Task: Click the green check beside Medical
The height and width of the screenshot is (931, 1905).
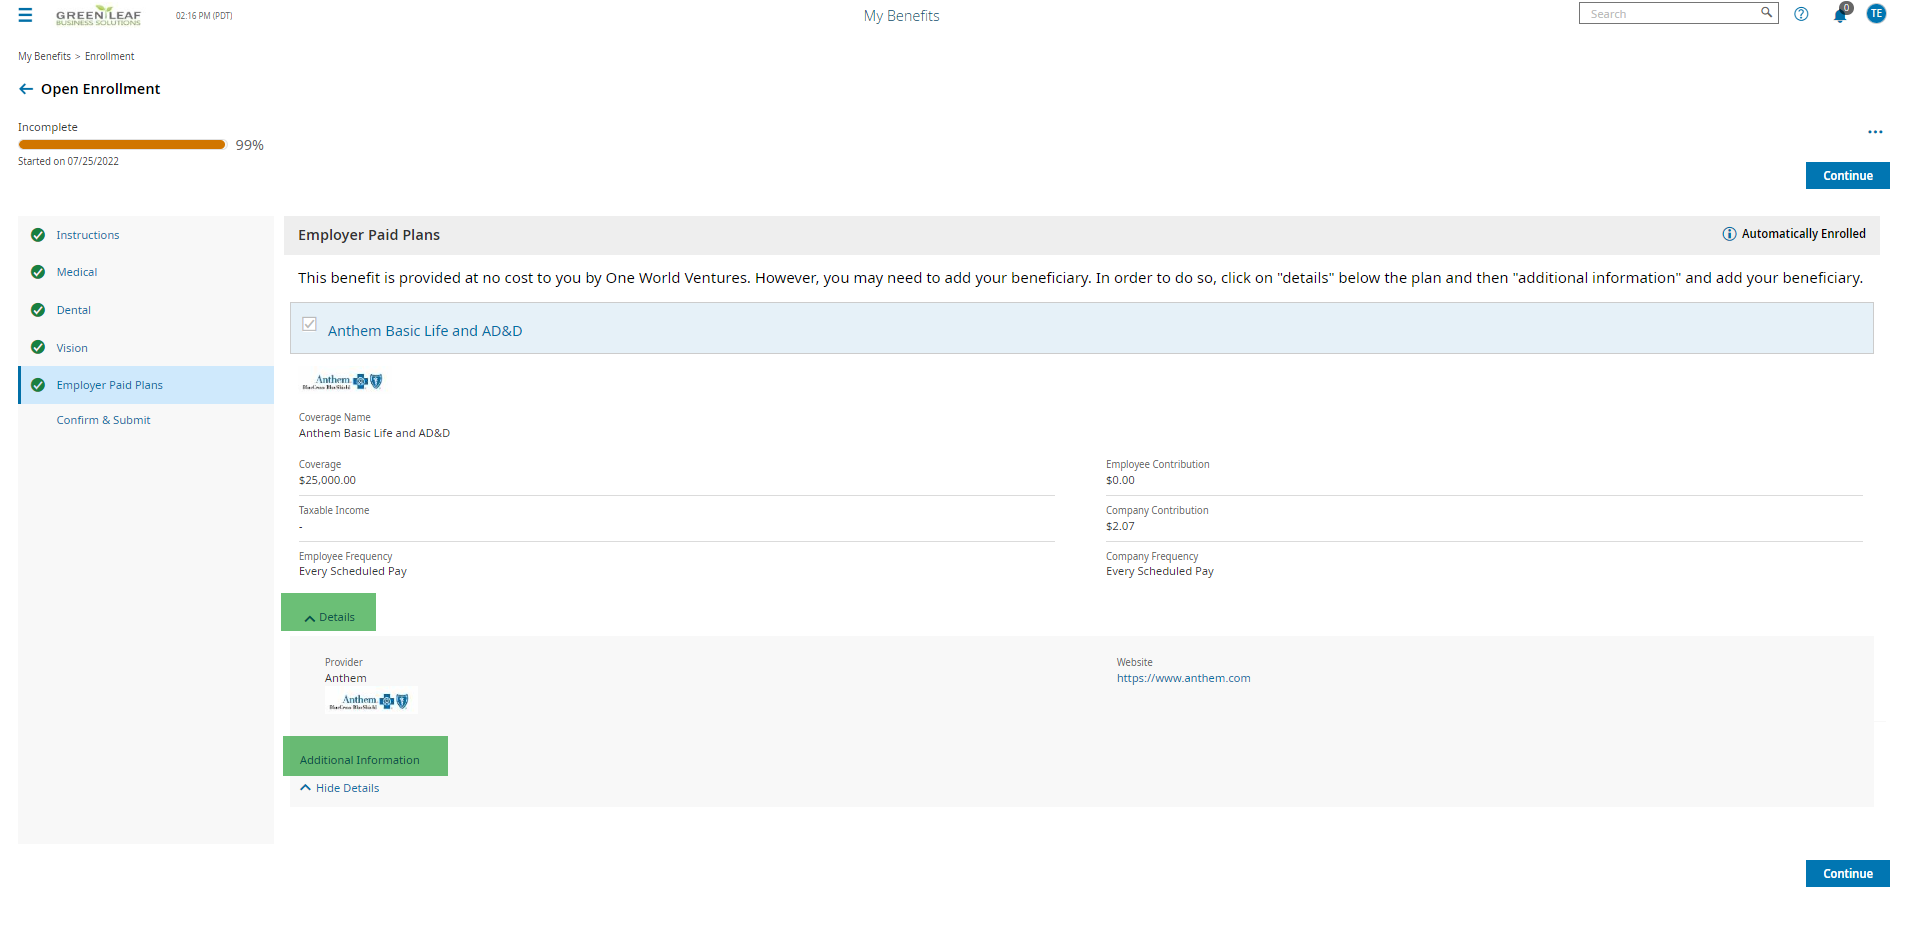Action: point(38,272)
